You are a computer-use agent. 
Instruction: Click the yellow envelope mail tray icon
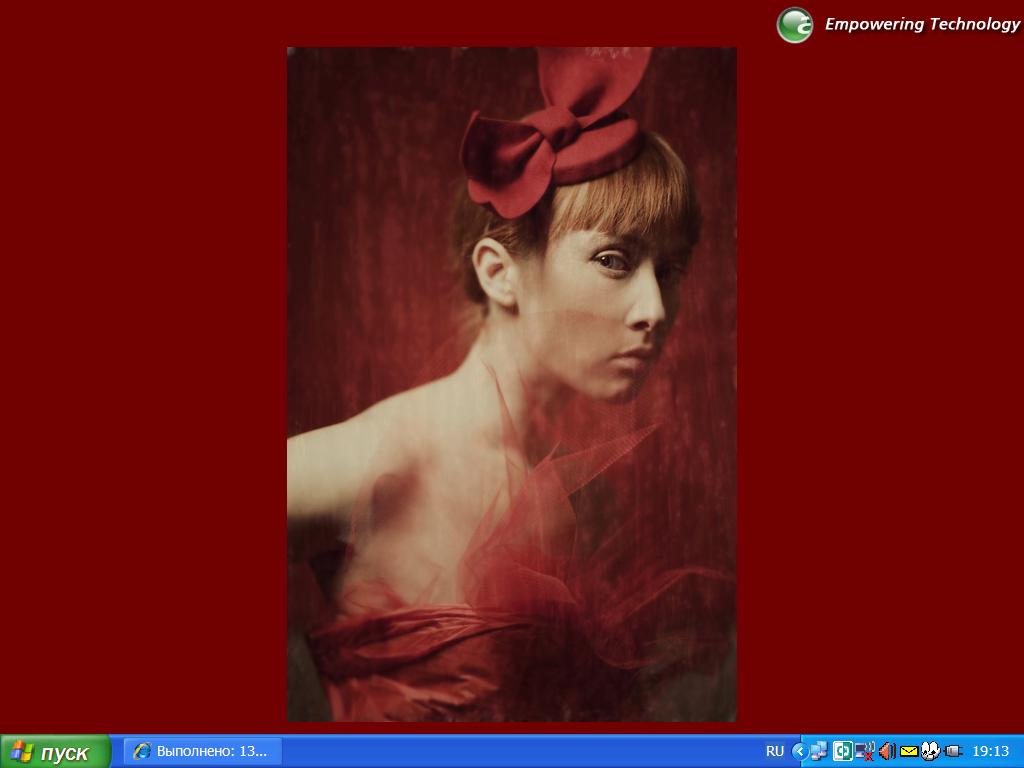[909, 751]
